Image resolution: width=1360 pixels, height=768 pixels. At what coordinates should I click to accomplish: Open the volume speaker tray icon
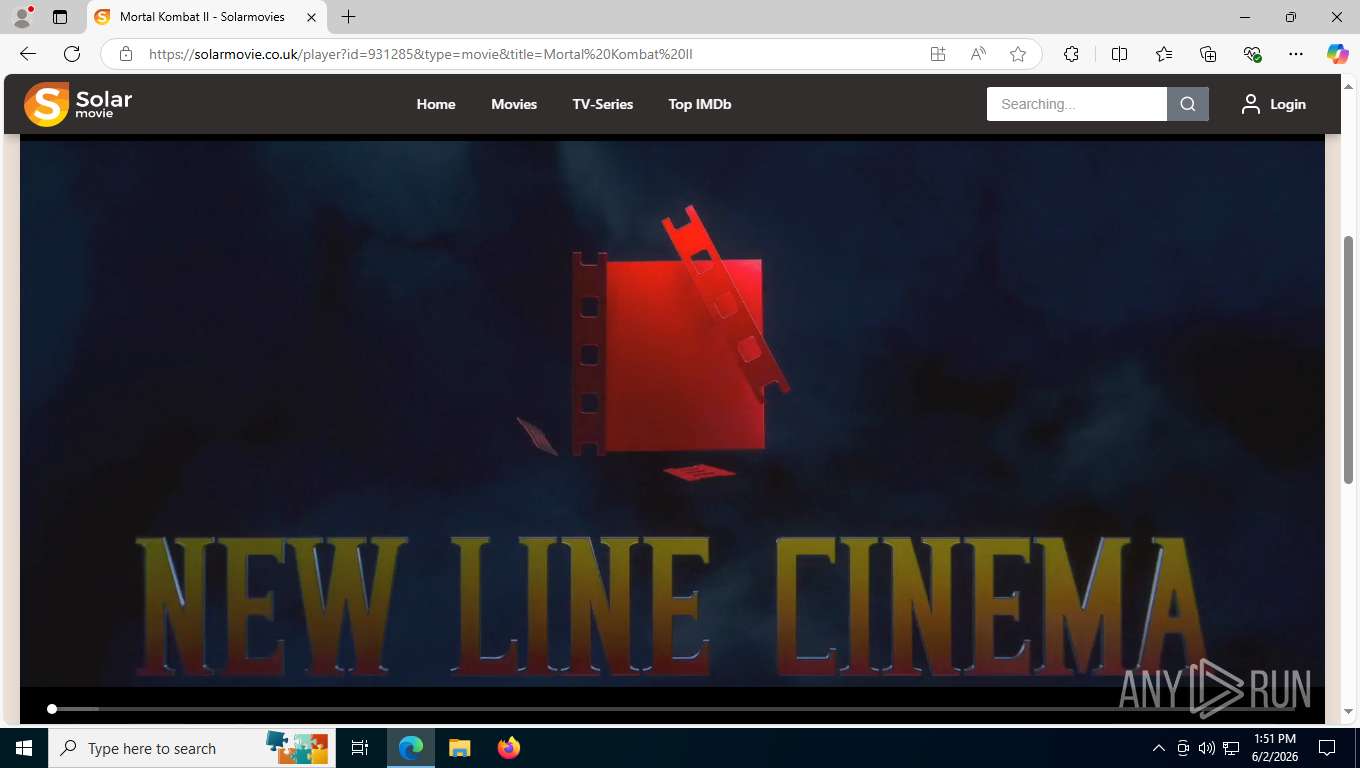pyautogui.click(x=1207, y=748)
